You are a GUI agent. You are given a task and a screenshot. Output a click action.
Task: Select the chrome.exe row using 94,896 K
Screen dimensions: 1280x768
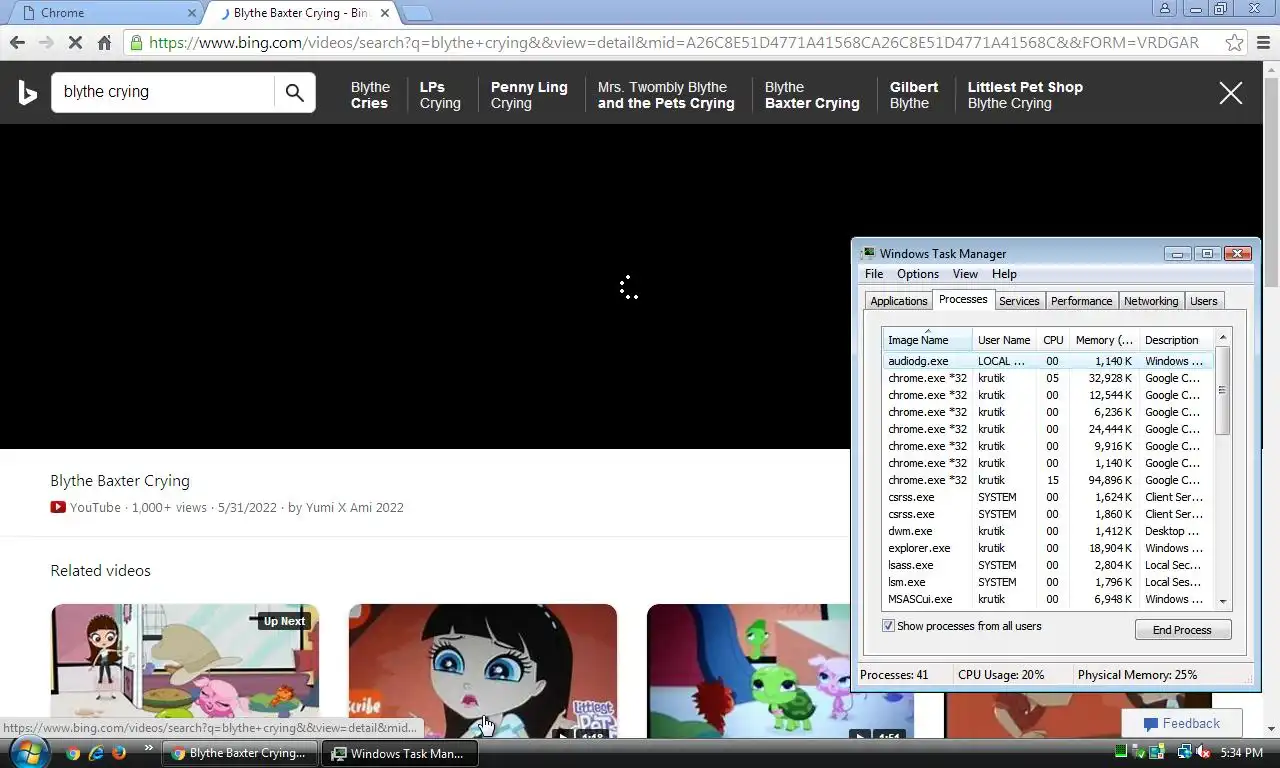click(1048, 480)
